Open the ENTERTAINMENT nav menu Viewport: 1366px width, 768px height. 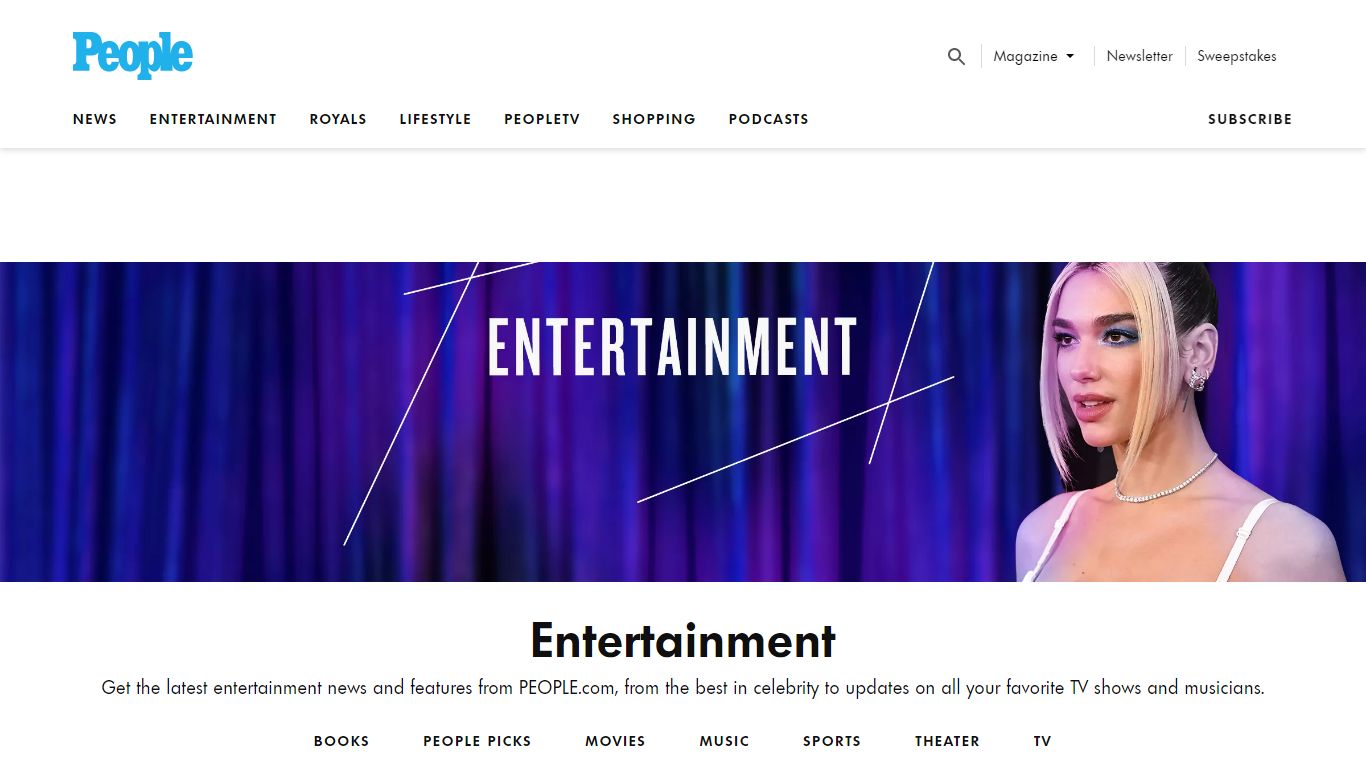coord(213,119)
